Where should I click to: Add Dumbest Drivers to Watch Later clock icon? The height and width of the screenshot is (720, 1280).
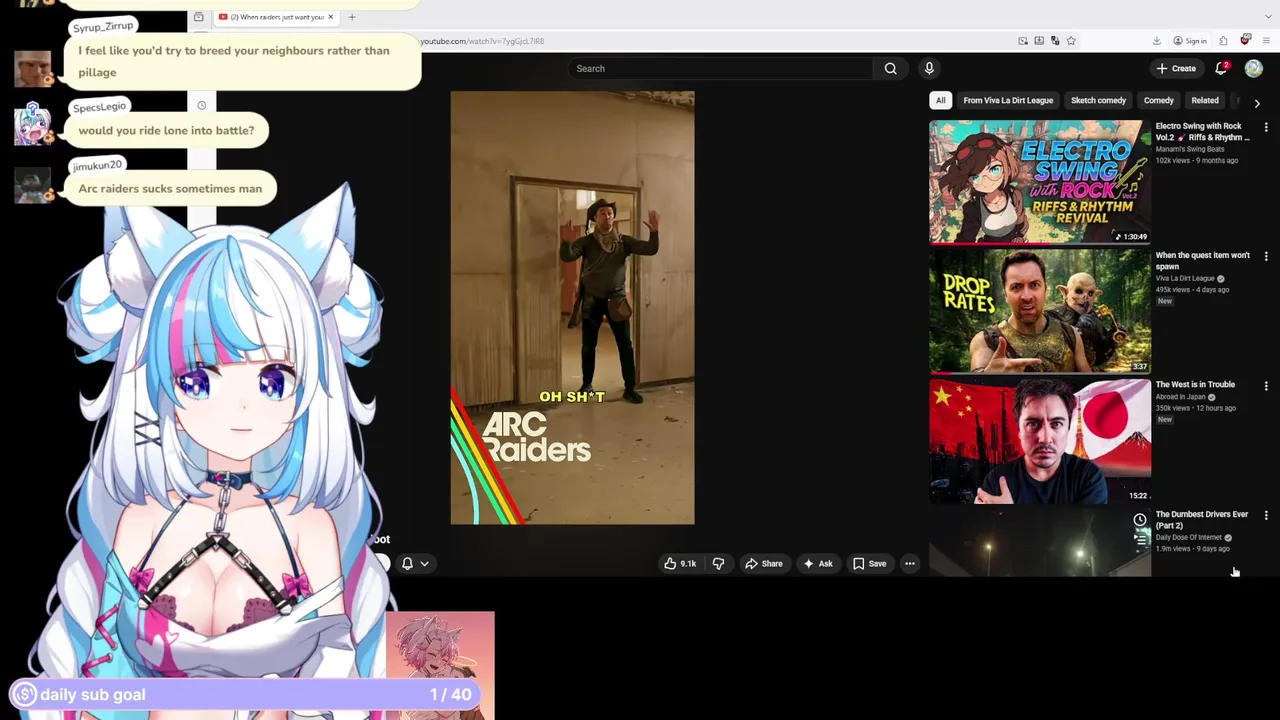1140,520
